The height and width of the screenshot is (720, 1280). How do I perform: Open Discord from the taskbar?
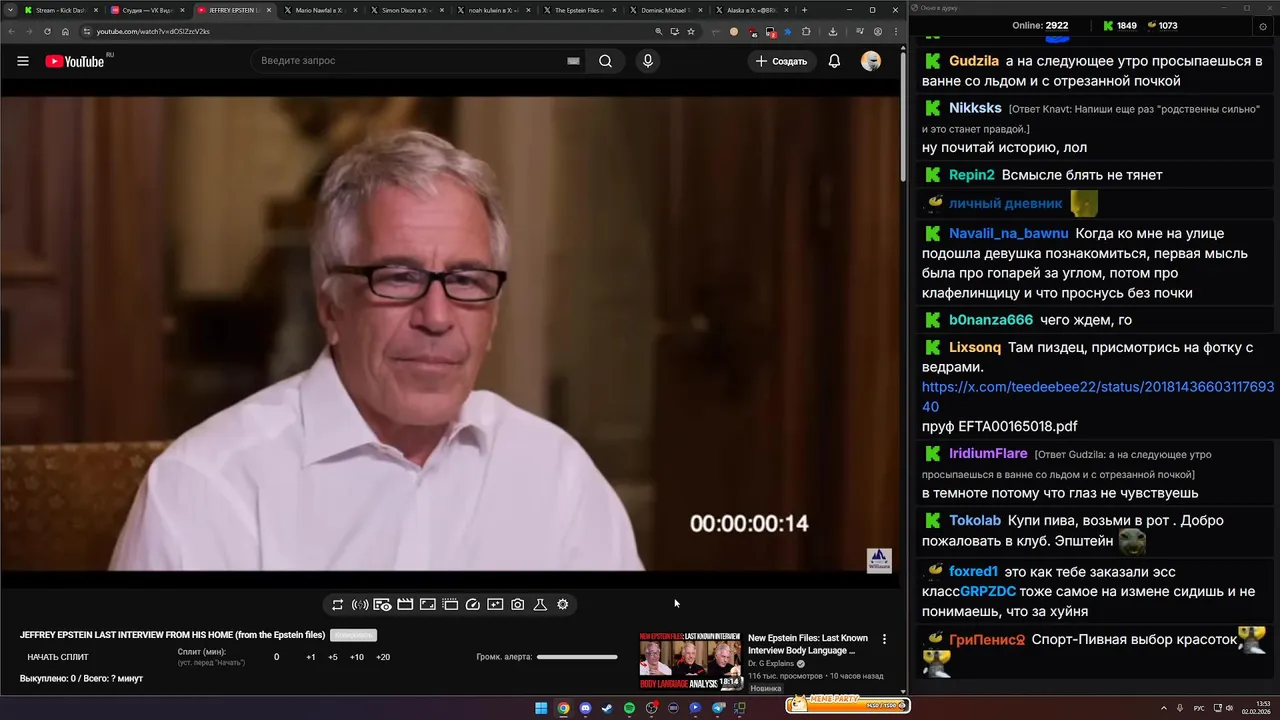pyautogui.click(x=585, y=708)
